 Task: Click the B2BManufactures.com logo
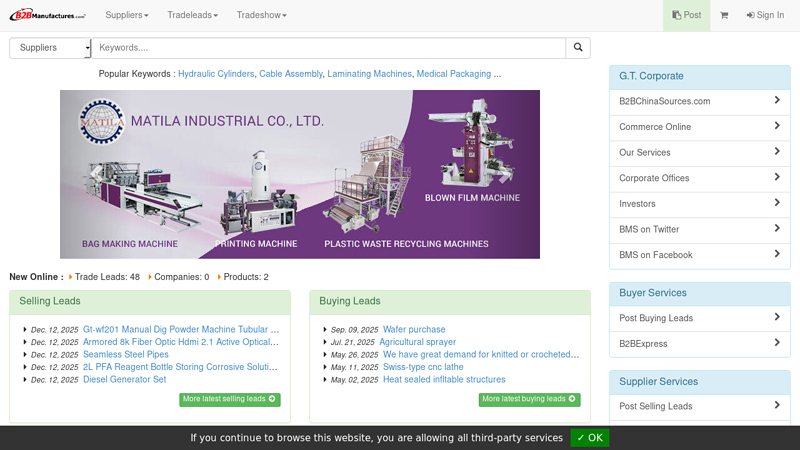47,15
